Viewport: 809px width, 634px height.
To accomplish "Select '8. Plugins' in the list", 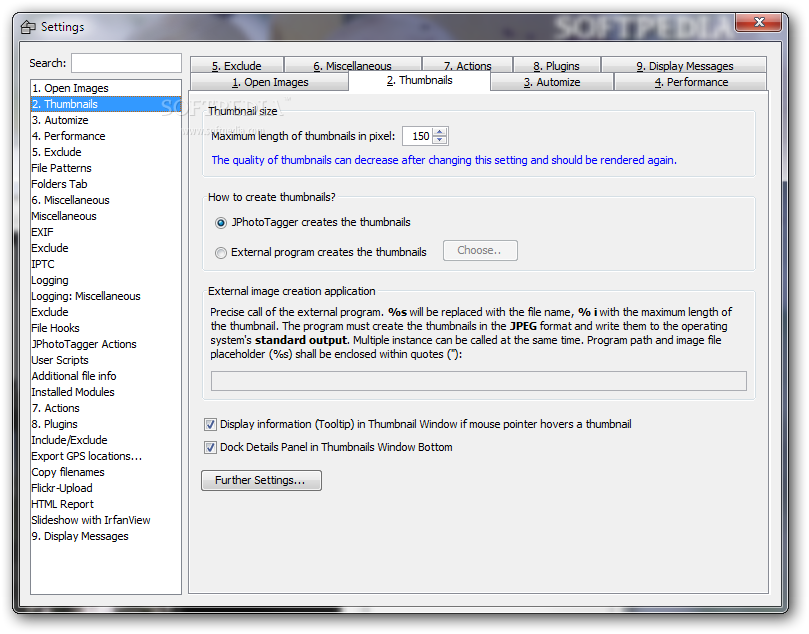I will coord(106,424).
